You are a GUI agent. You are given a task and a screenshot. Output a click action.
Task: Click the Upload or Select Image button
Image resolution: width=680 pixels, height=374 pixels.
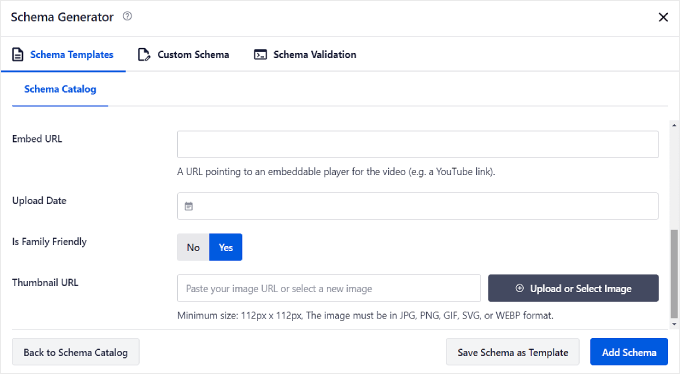pos(573,288)
